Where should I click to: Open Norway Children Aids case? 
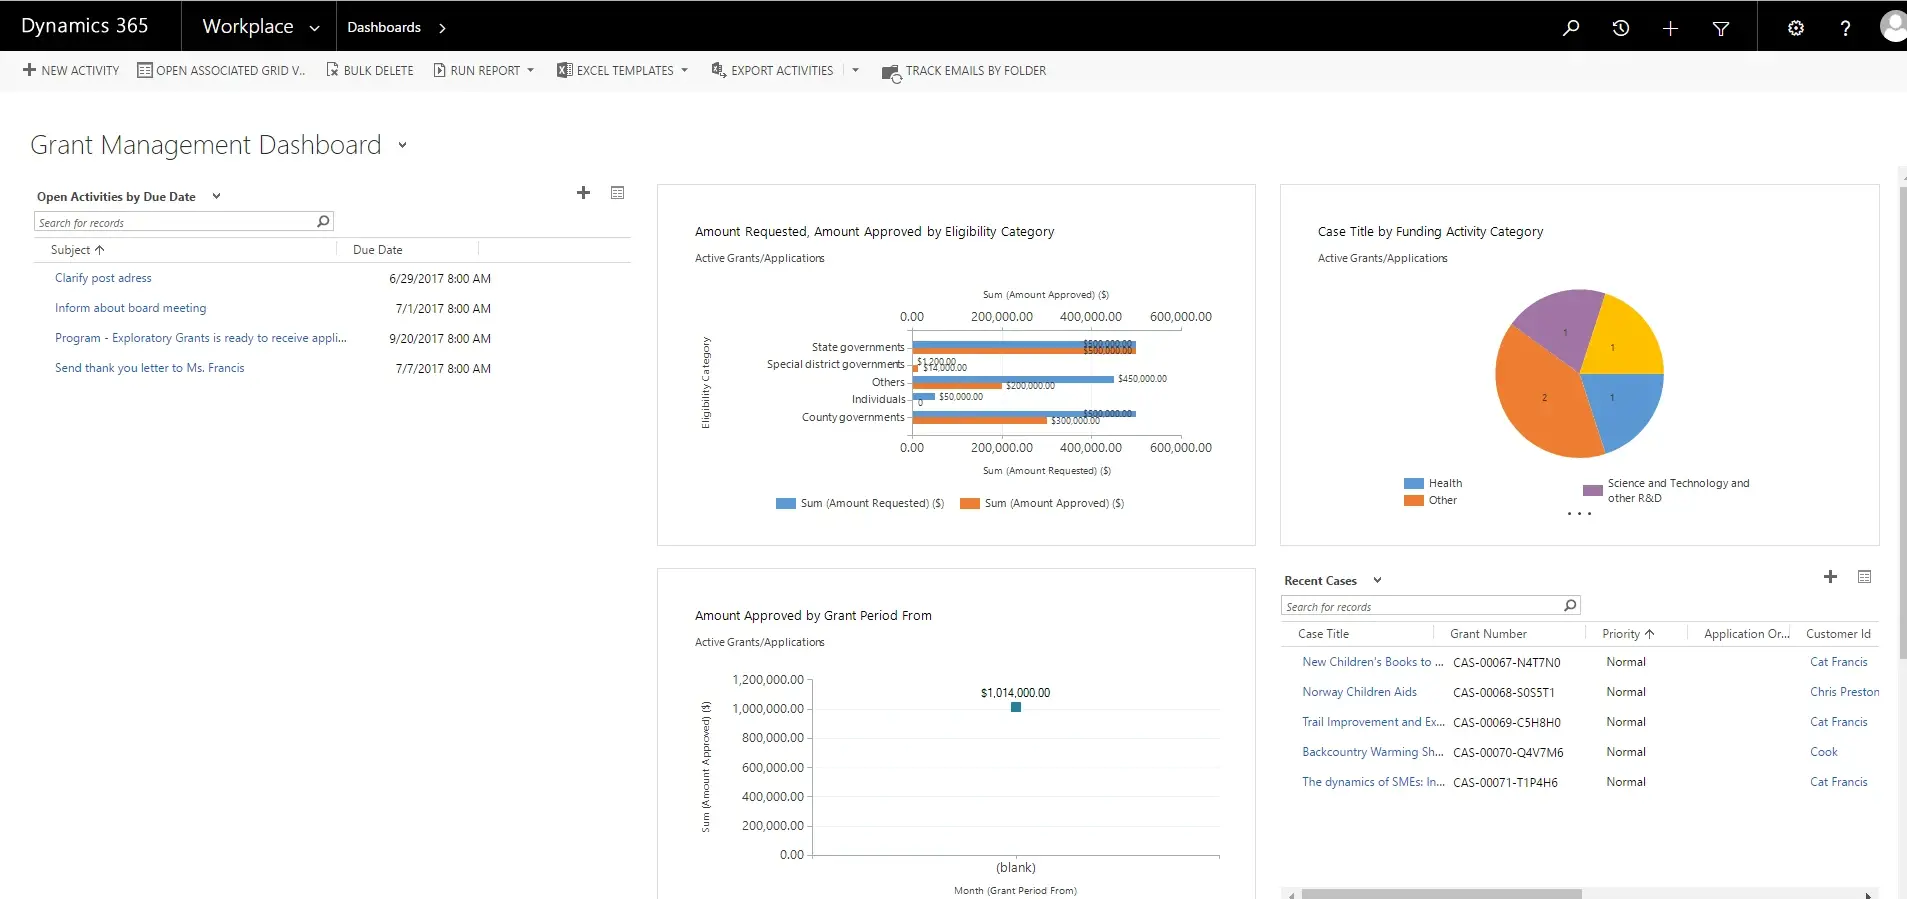(x=1359, y=692)
